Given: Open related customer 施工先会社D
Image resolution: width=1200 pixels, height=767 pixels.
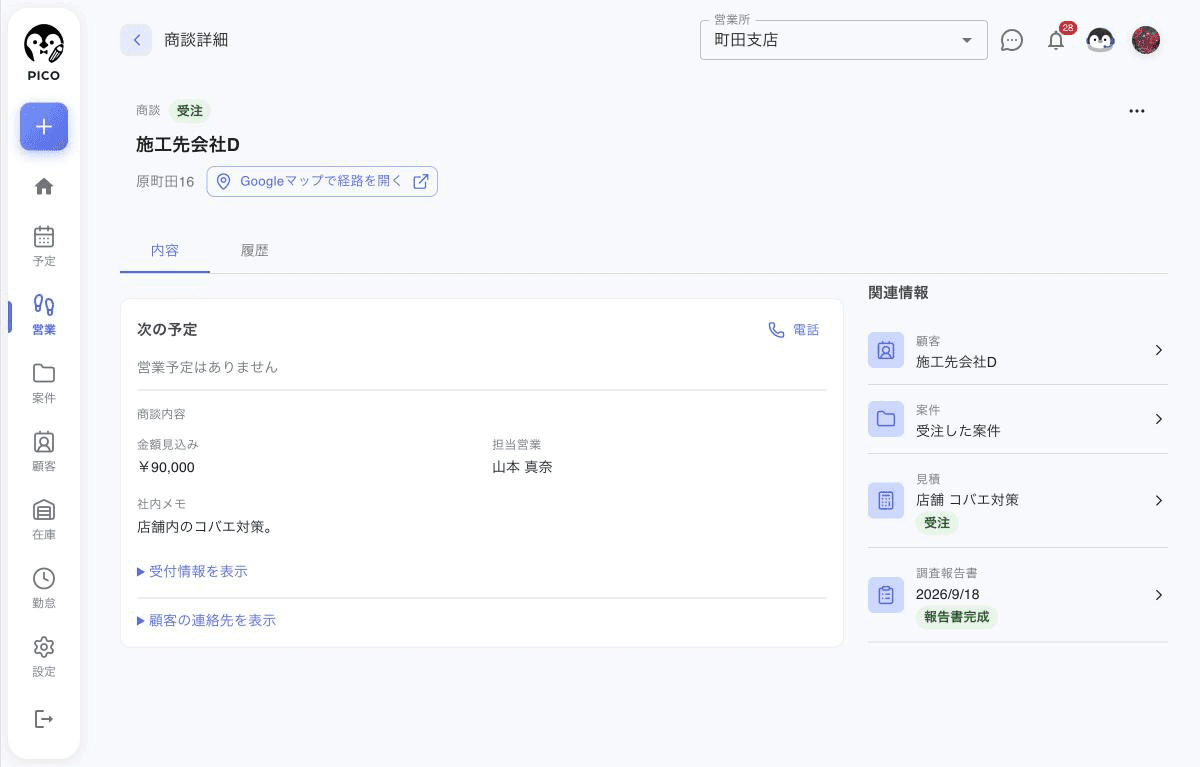Looking at the screenshot, I should click(1017, 350).
